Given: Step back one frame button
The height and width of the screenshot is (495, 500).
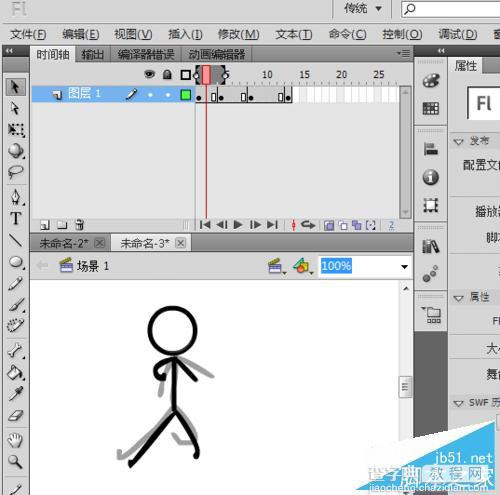Looking at the screenshot, I should [x=222, y=225].
